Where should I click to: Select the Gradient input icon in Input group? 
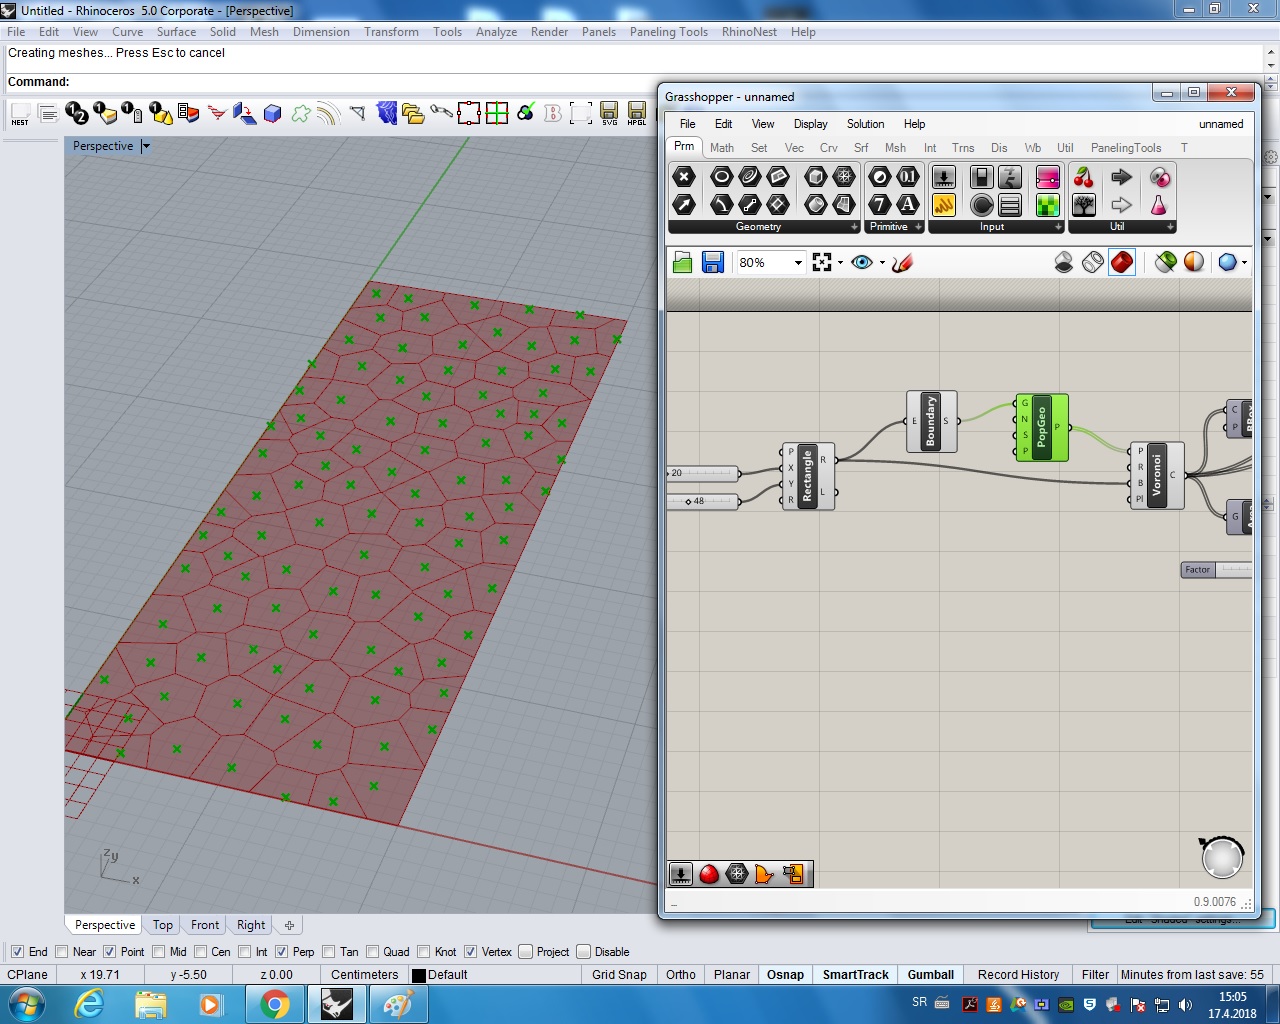tap(1047, 177)
